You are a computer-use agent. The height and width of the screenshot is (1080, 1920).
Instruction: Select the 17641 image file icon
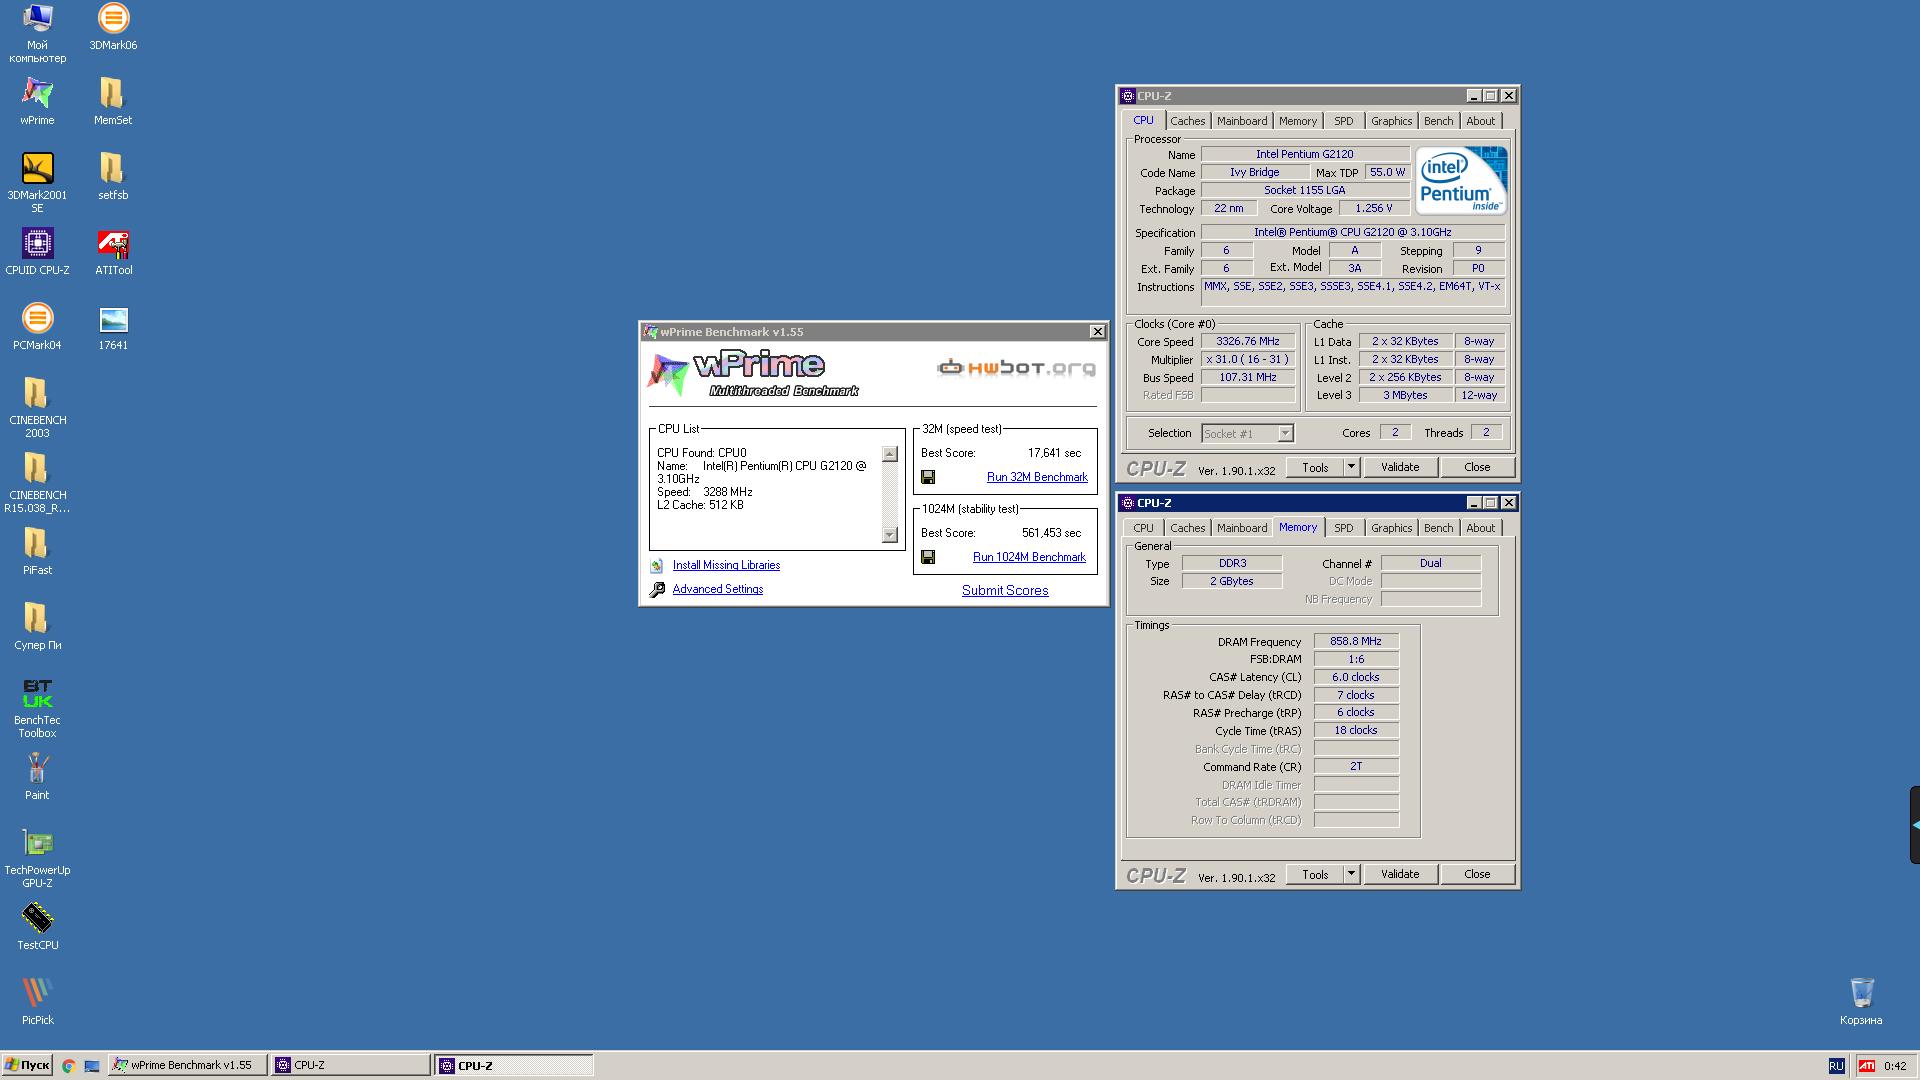point(113,326)
